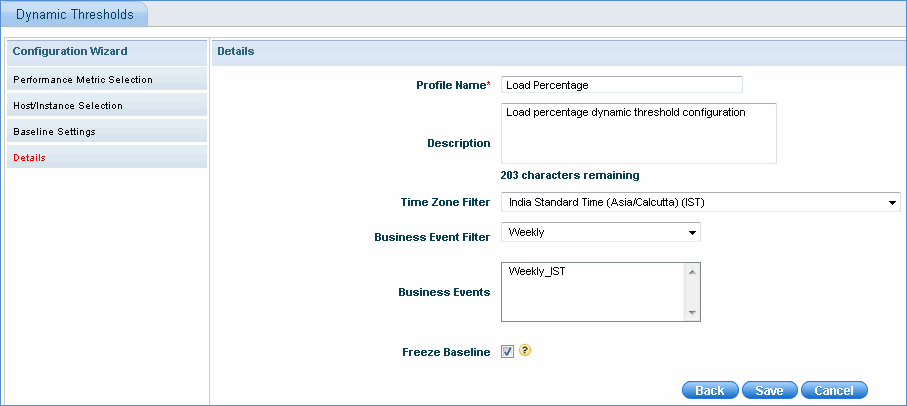
Task: Navigate to Baseline Settings step
Action: point(55,131)
